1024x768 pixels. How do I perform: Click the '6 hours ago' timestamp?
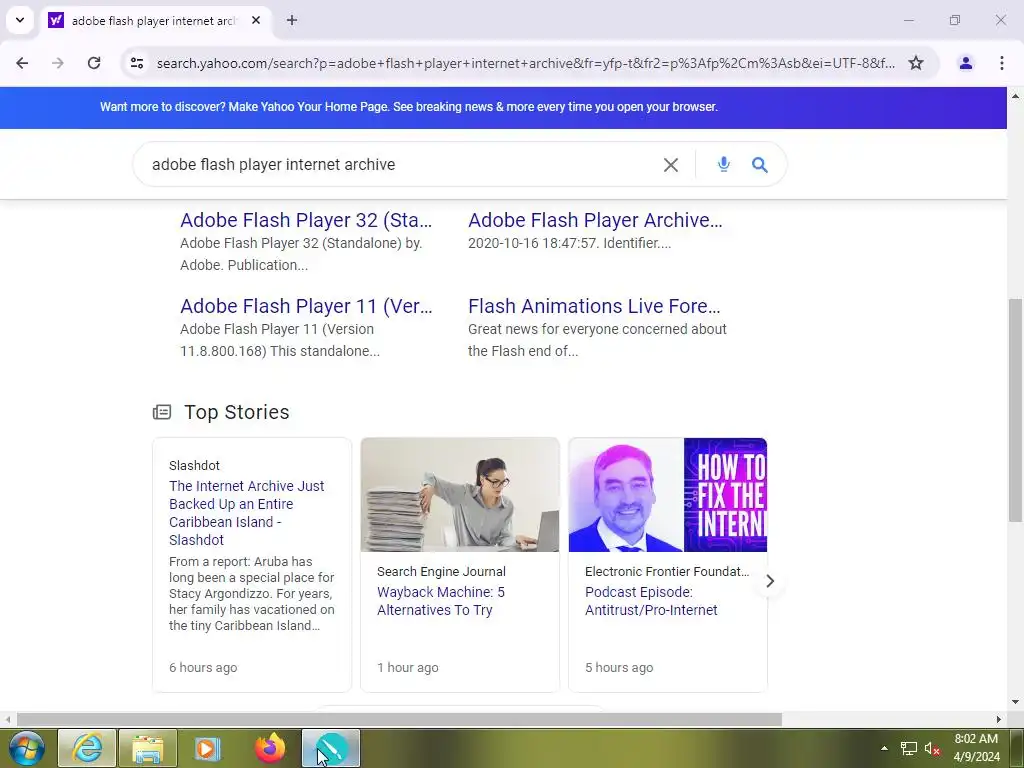coord(203,667)
